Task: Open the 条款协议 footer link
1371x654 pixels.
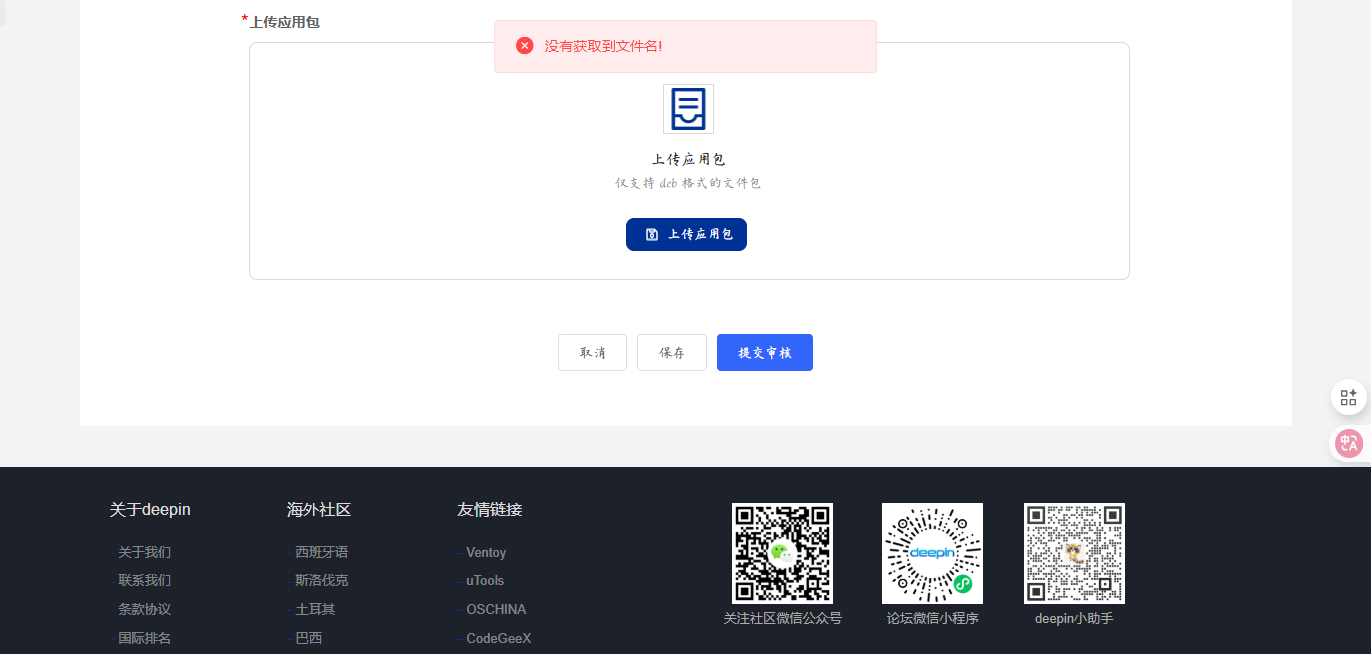Action: click(x=144, y=609)
